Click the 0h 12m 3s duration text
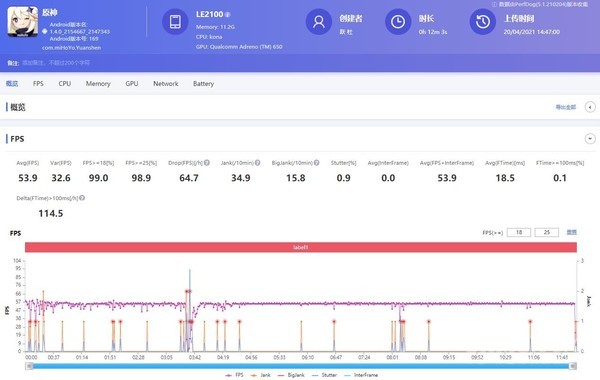The width and height of the screenshot is (600, 380). pos(433,32)
